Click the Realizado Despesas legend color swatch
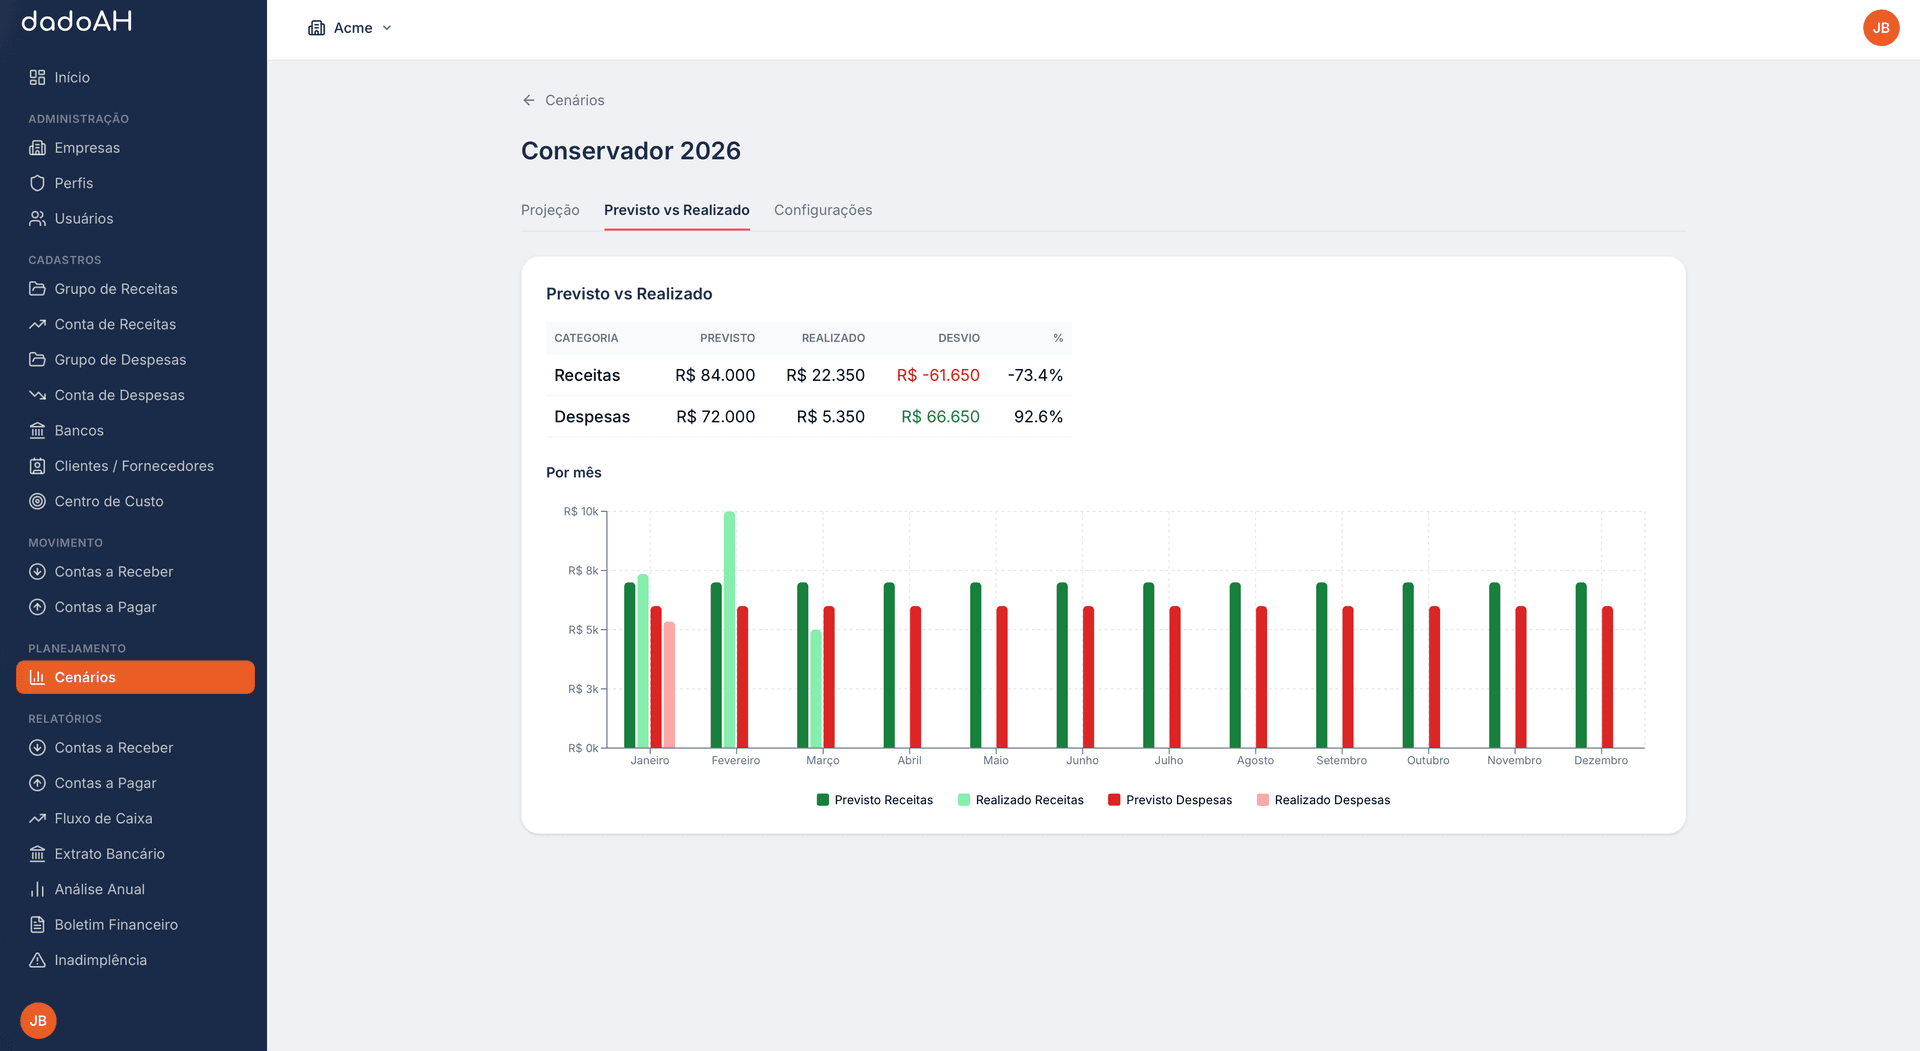This screenshot has width=1920, height=1051. click(x=1263, y=800)
